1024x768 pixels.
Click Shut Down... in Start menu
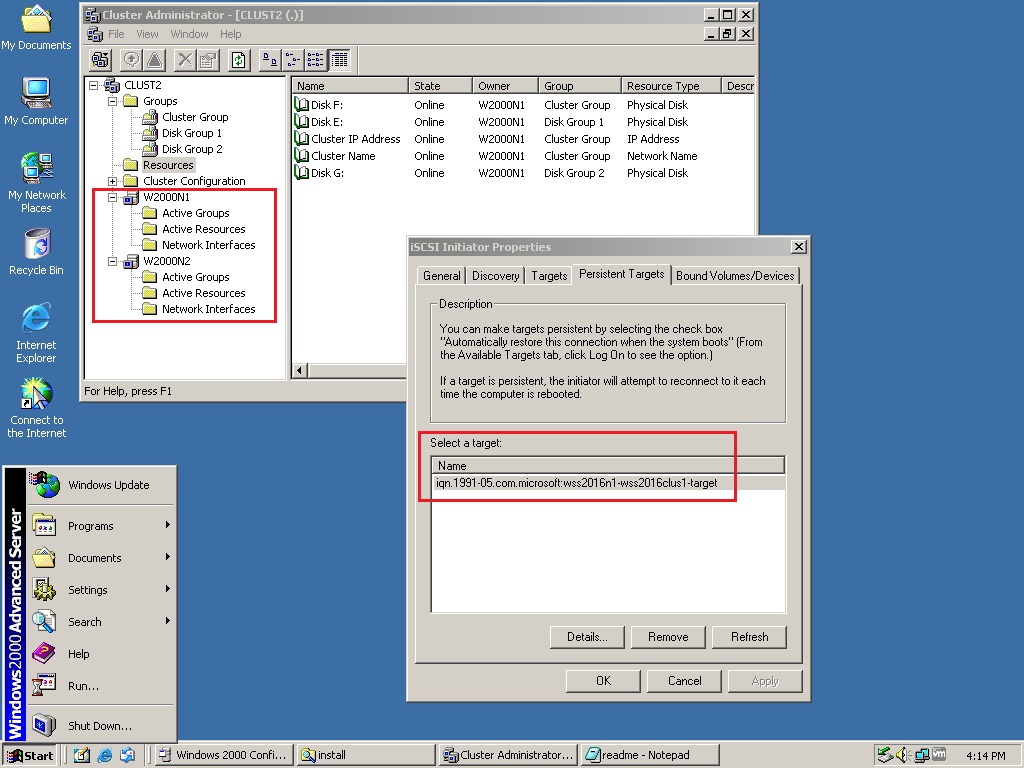coord(100,726)
